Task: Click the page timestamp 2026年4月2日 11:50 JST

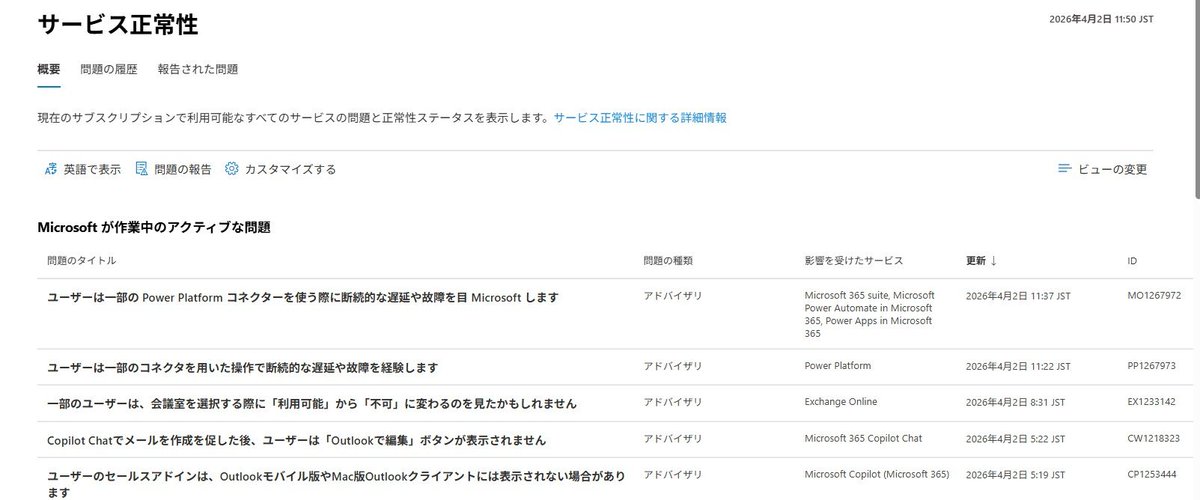Action: click(1101, 19)
